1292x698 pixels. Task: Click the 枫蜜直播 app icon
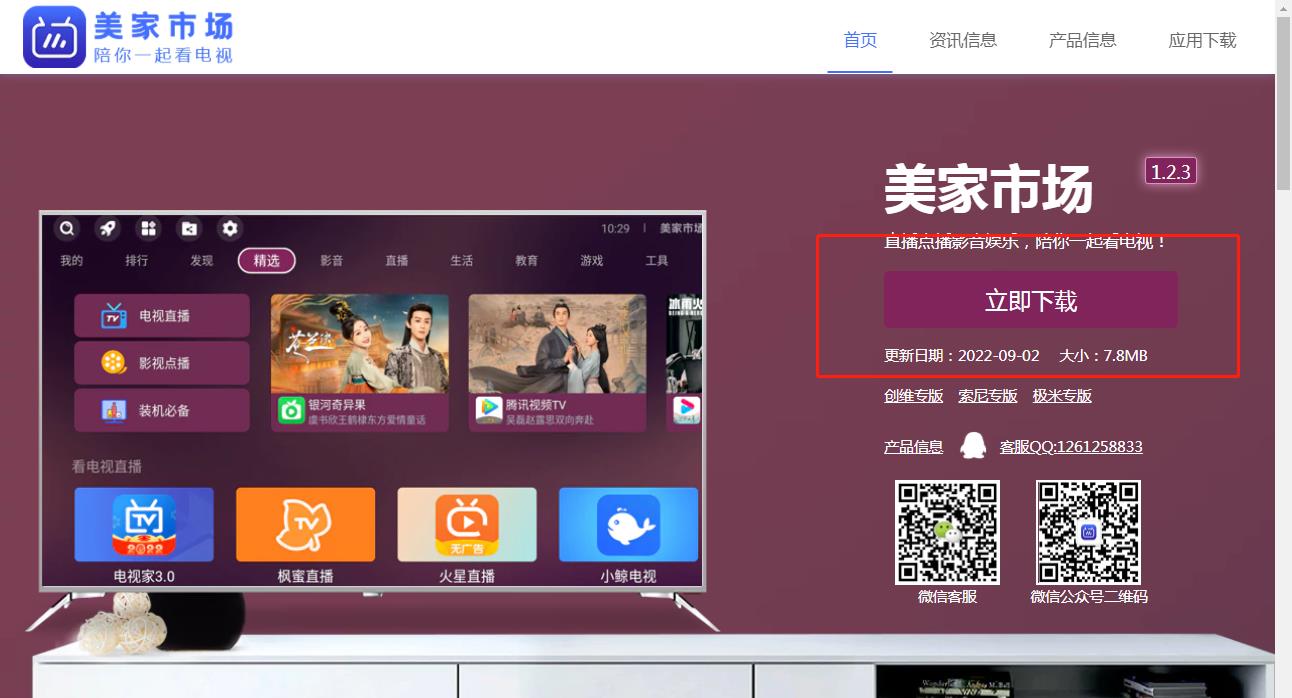(x=305, y=525)
